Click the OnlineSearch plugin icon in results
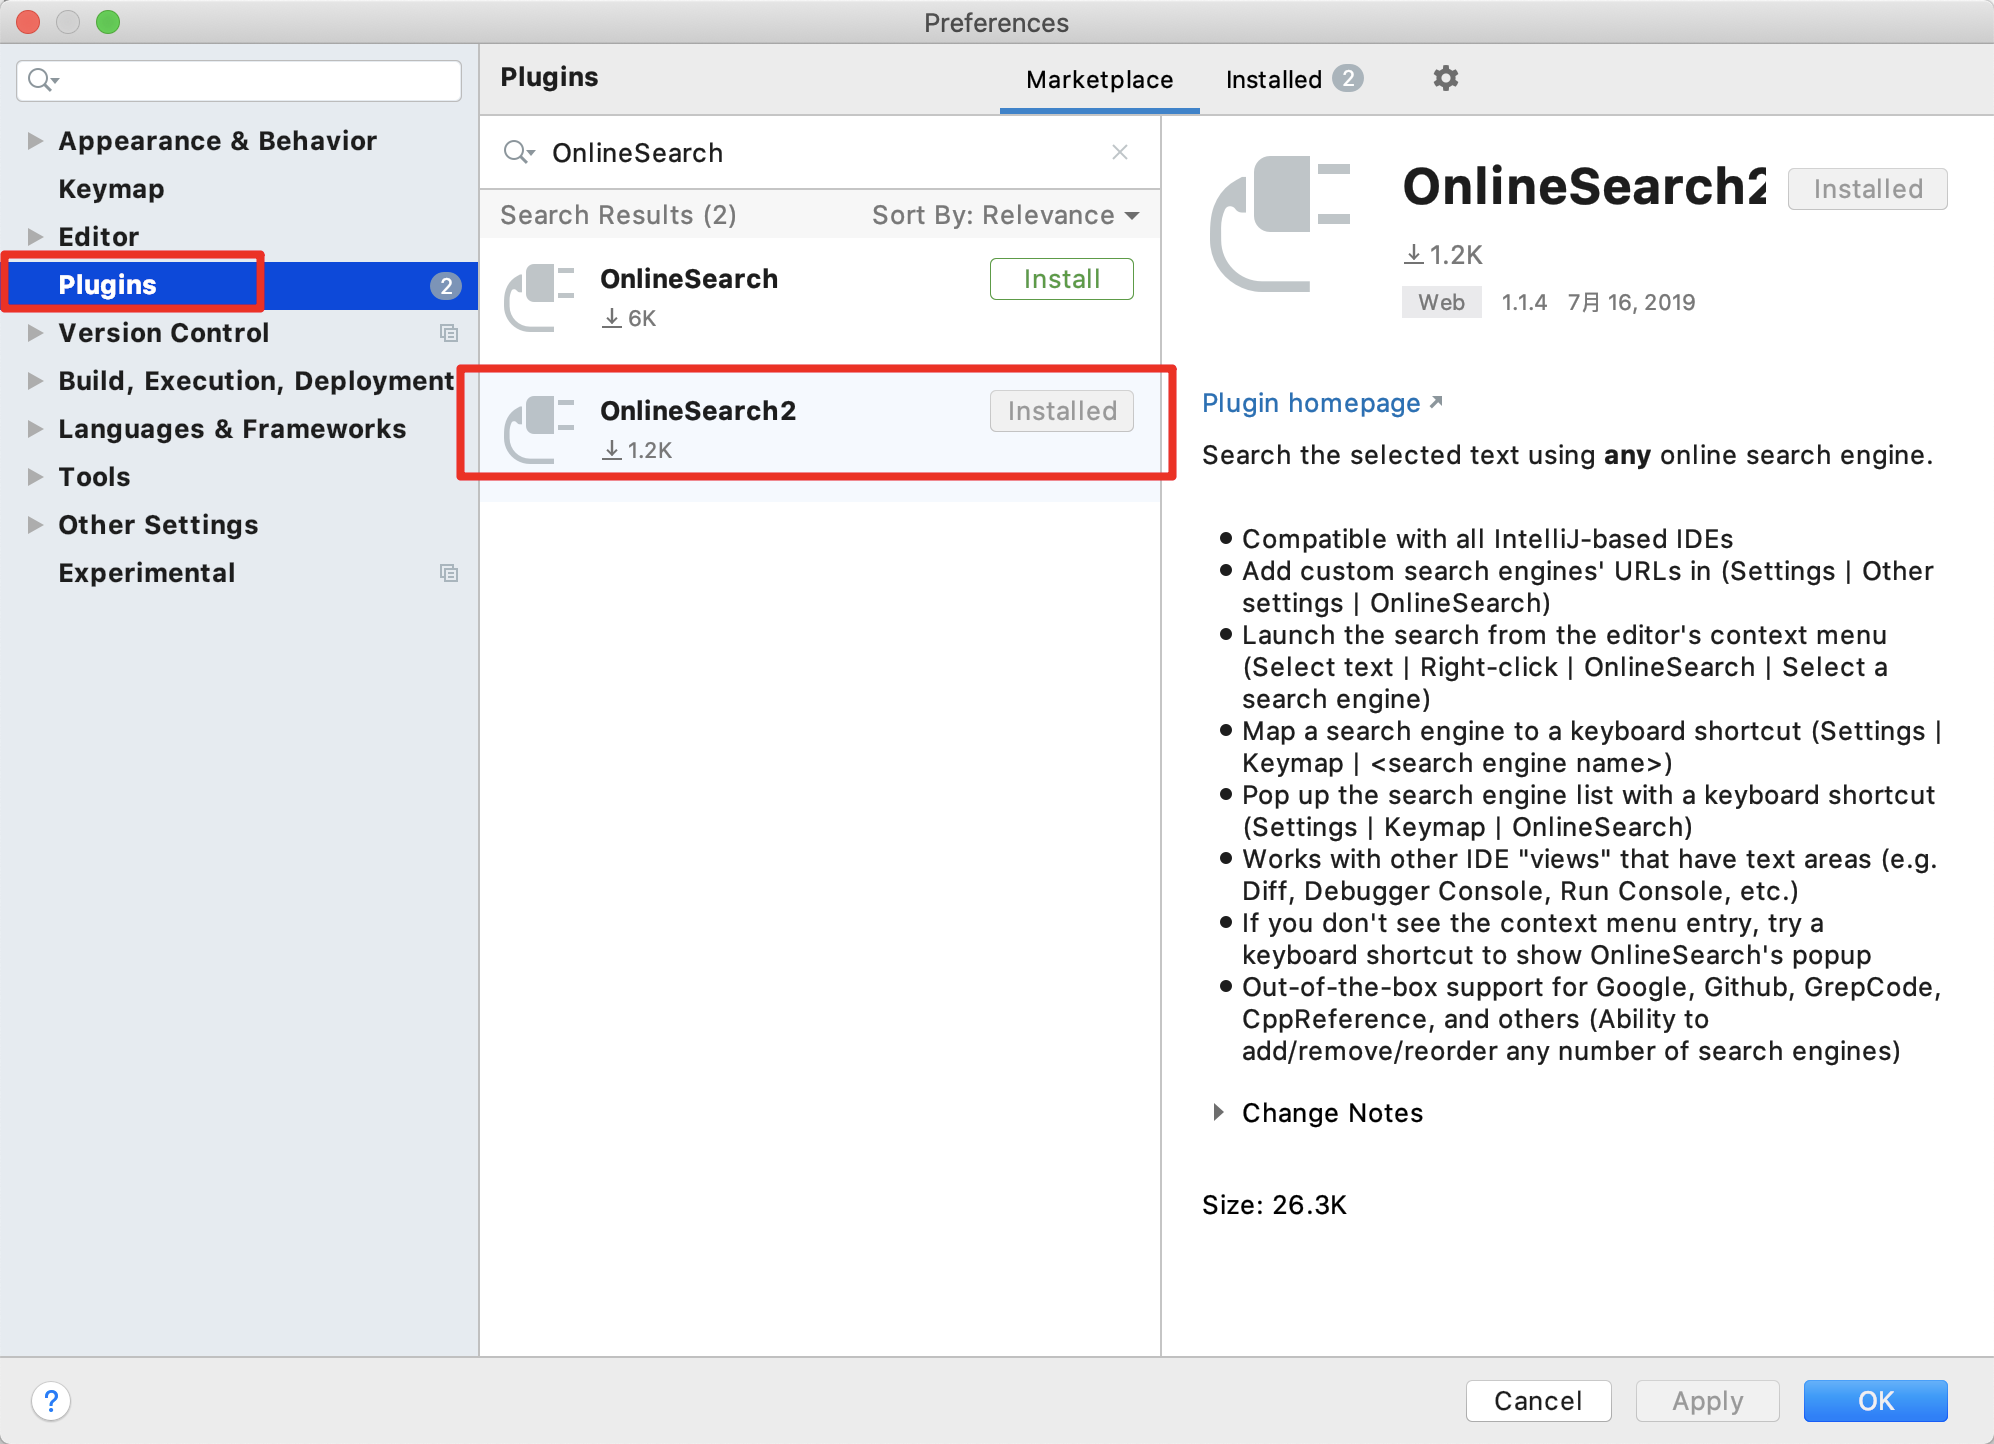 (540, 297)
